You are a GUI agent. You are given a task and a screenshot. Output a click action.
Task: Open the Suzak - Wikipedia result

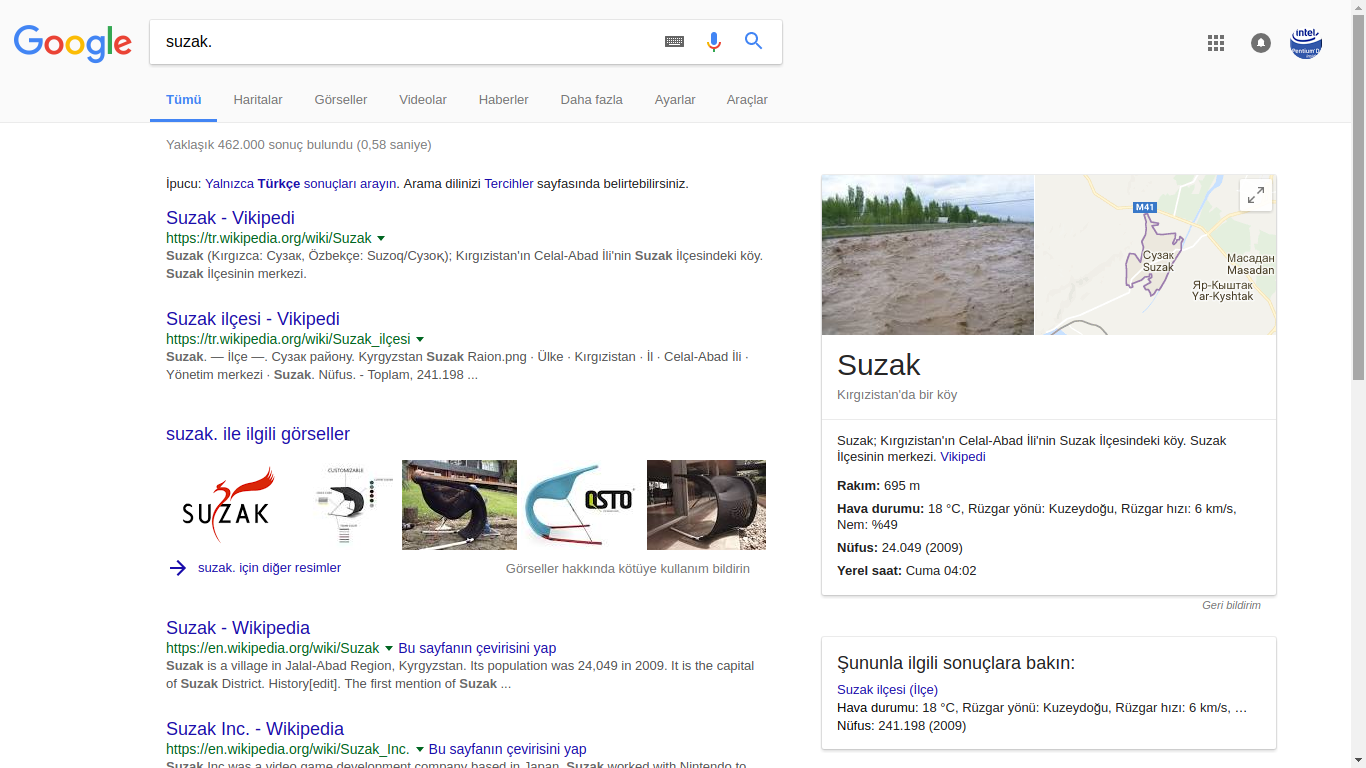coord(238,628)
